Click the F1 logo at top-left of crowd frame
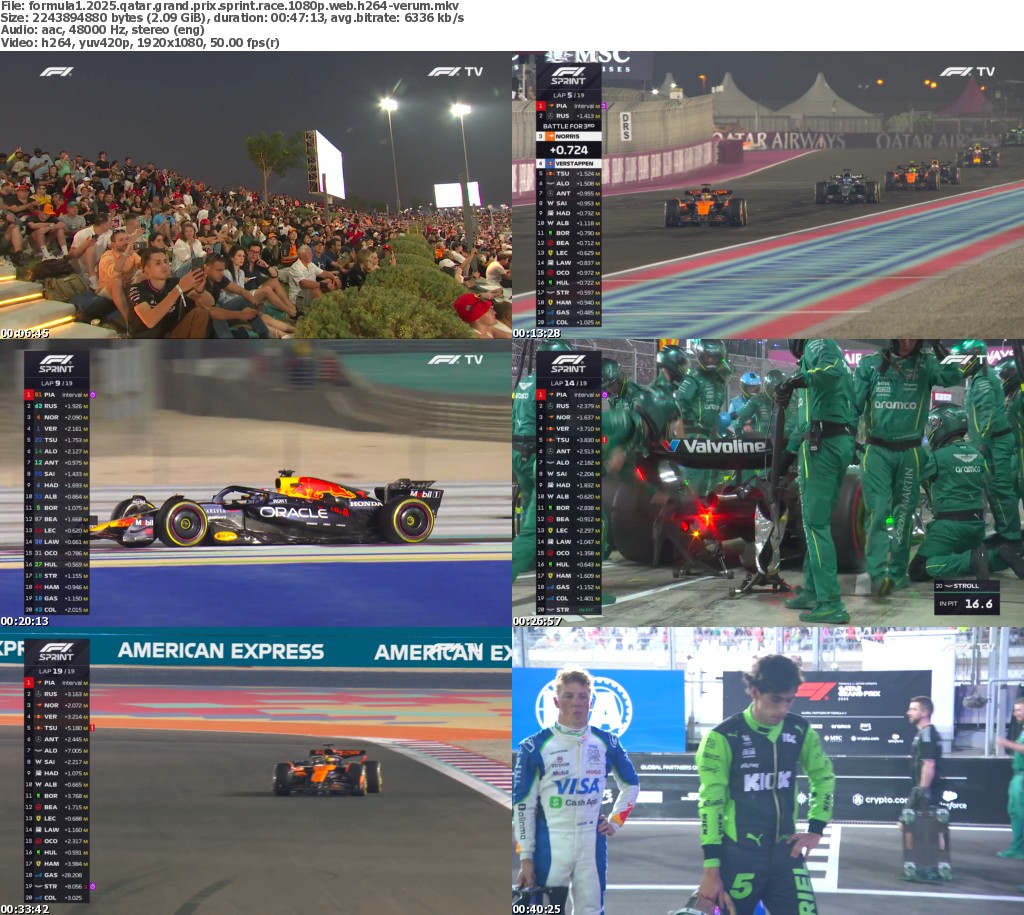Image resolution: width=1024 pixels, height=915 pixels. click(56, 71)
